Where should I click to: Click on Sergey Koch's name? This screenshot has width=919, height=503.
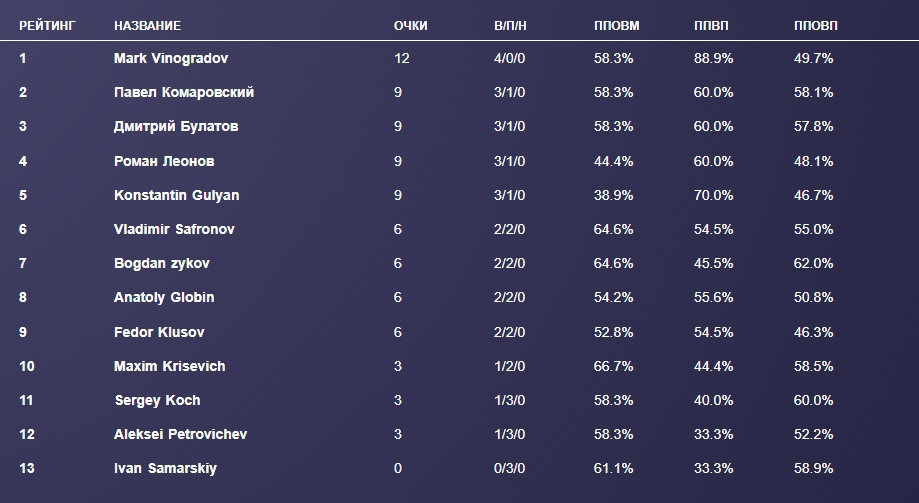[x=157, y=400]
